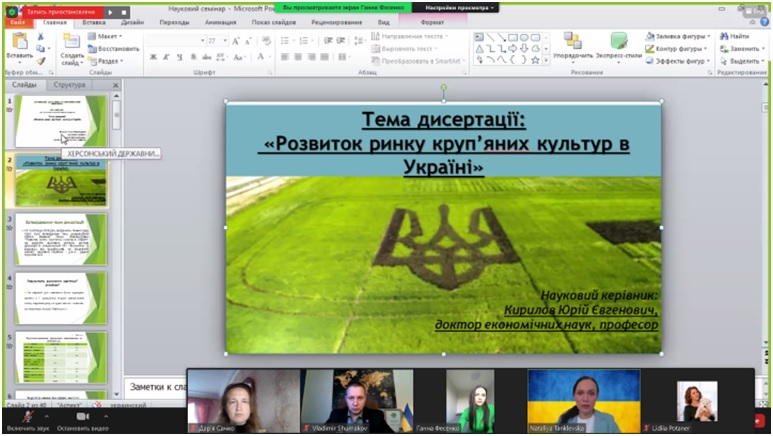
Task: Click the Clear formatting icon
Action: (266, 41)
